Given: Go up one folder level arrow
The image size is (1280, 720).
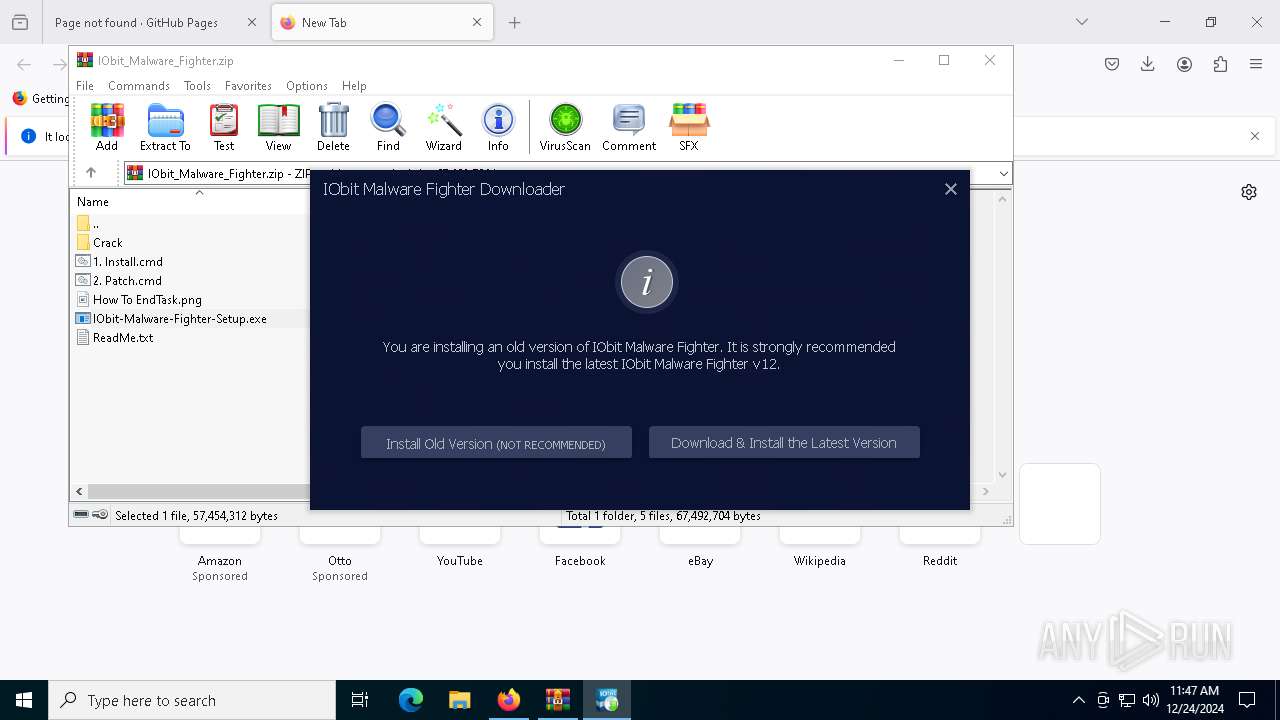Looking at the screenshot, I should coord(91,173).
